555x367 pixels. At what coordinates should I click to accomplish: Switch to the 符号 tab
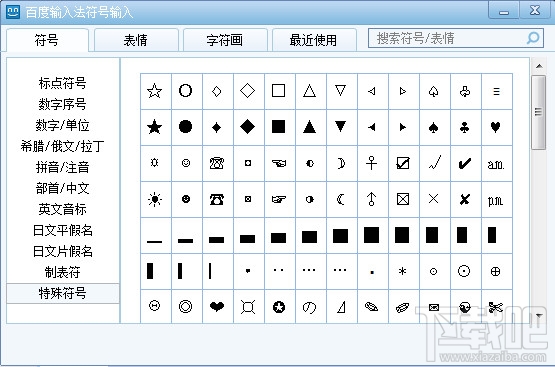click(x=47, y=40)
